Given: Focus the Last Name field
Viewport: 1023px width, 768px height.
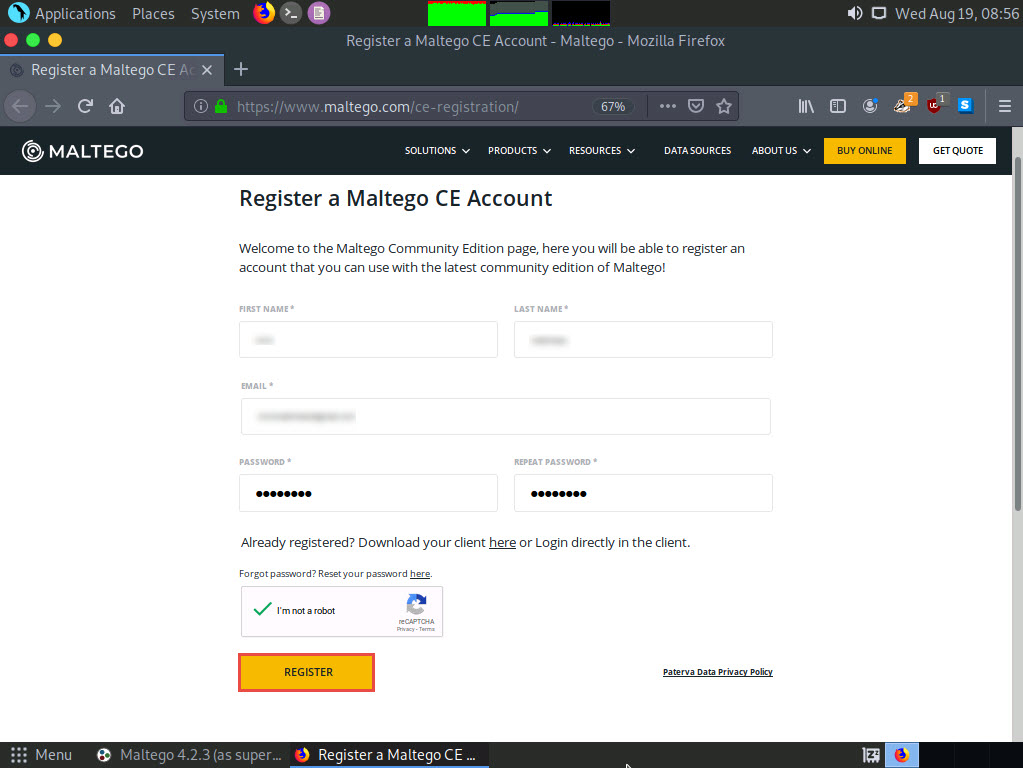Looking at the screenshot, I should pos(643,339).
